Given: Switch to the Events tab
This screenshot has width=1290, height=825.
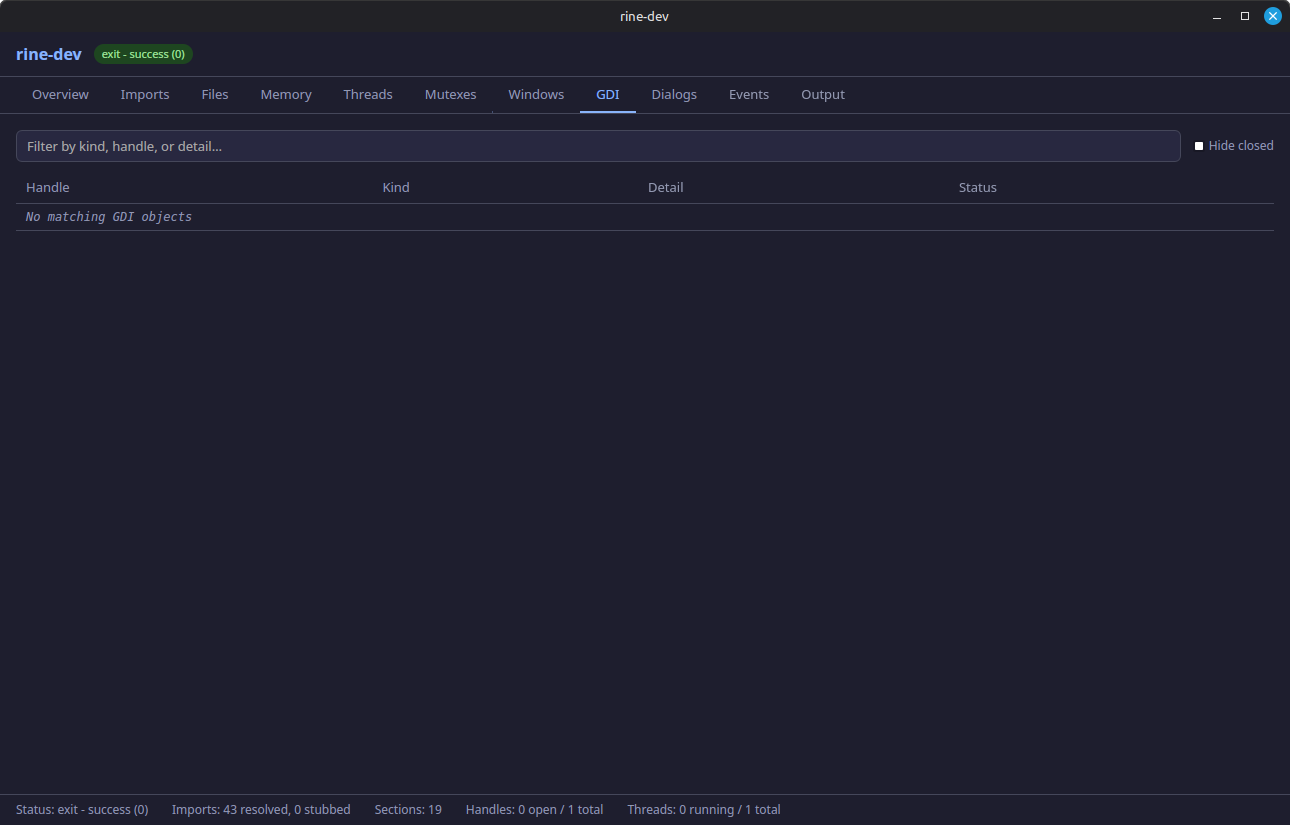Looking at the screenshot, I should click(x=748, y=94).
